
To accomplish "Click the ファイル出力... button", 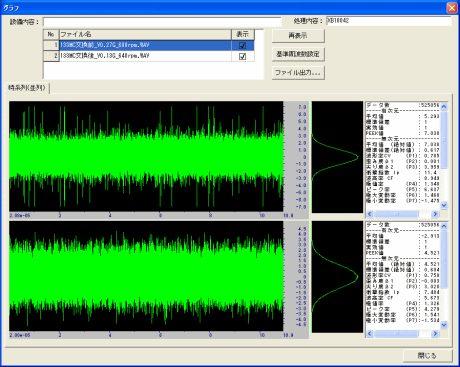I will click(298, 72).
